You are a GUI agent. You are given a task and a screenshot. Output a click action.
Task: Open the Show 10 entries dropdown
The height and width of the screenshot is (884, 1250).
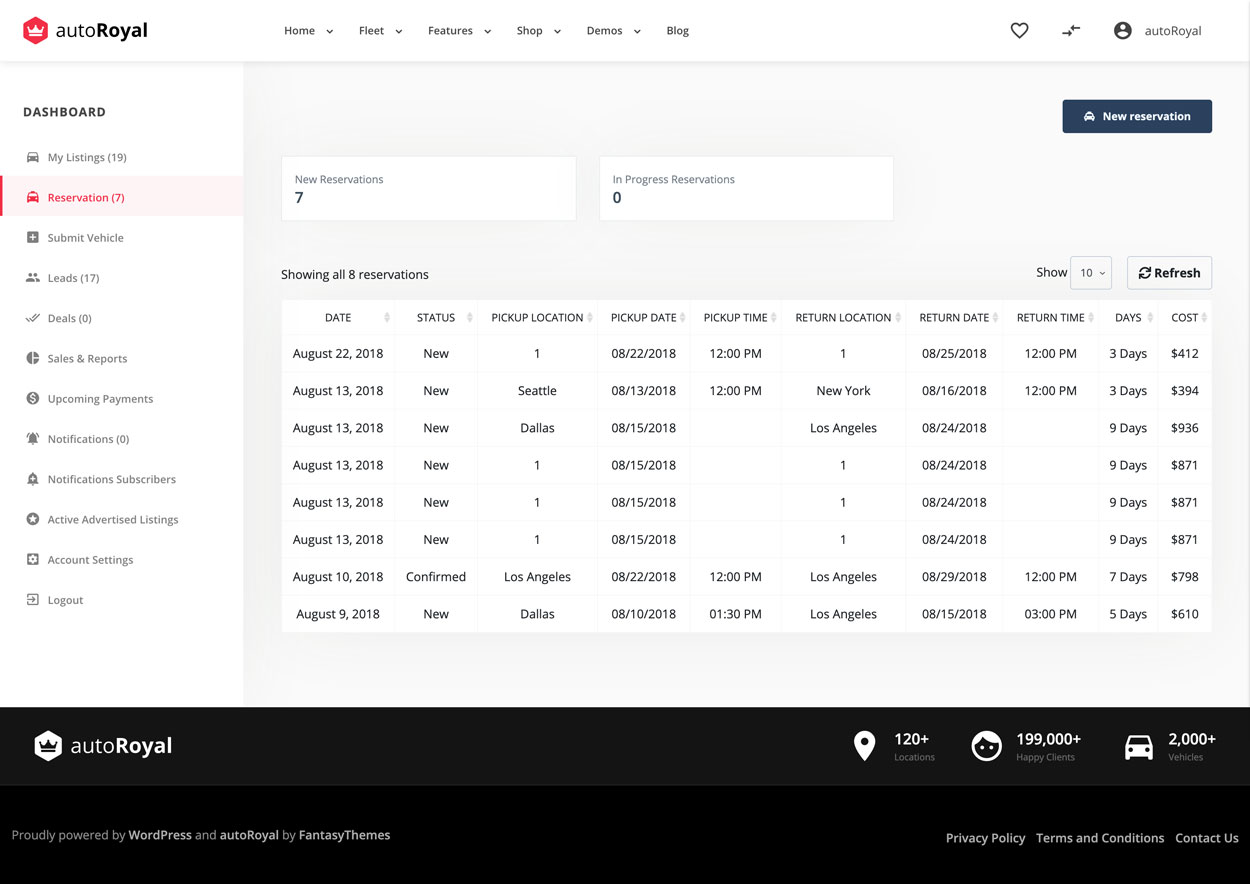tap(1091, 273)
